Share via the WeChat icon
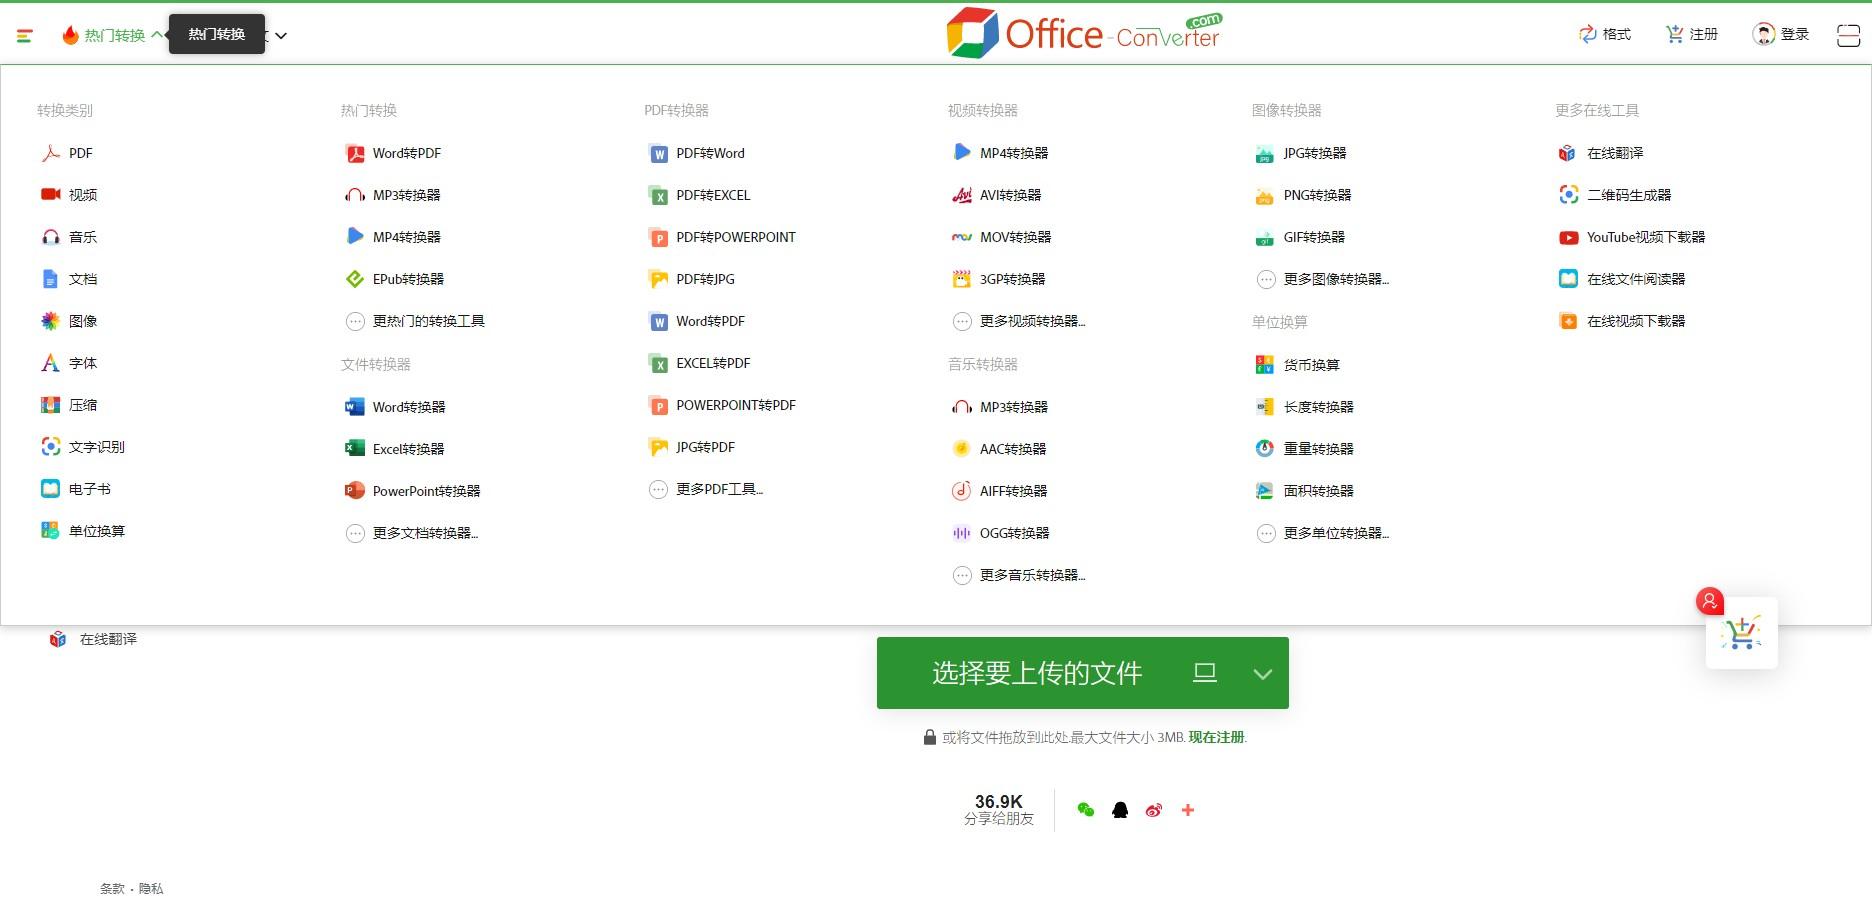 (x=1086, y=810)
